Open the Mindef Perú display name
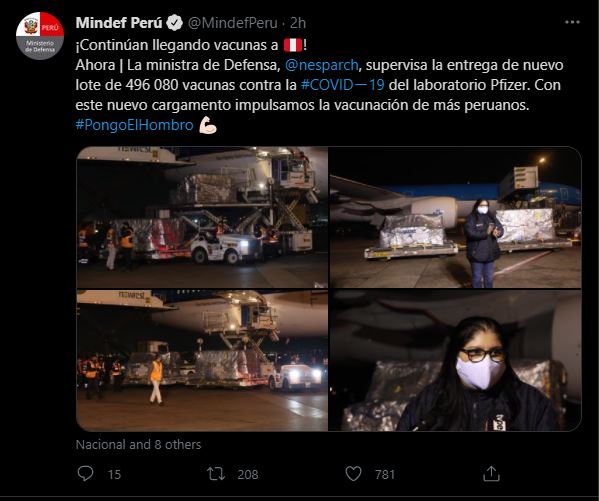 (119, 23)
